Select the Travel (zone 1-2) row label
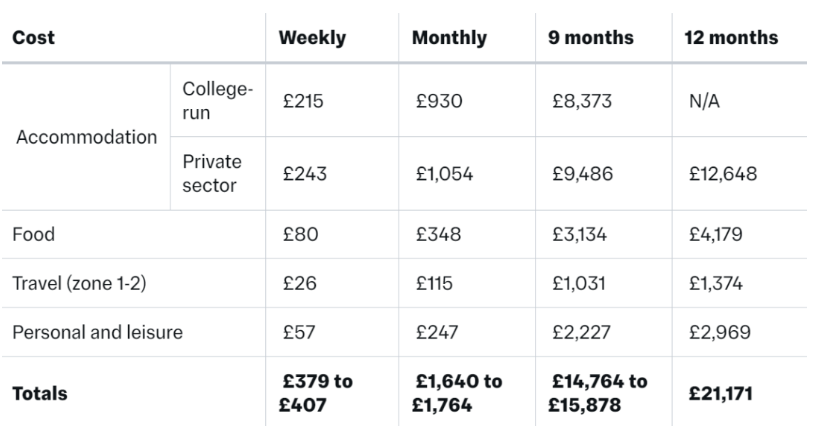 tap(79, 283)
